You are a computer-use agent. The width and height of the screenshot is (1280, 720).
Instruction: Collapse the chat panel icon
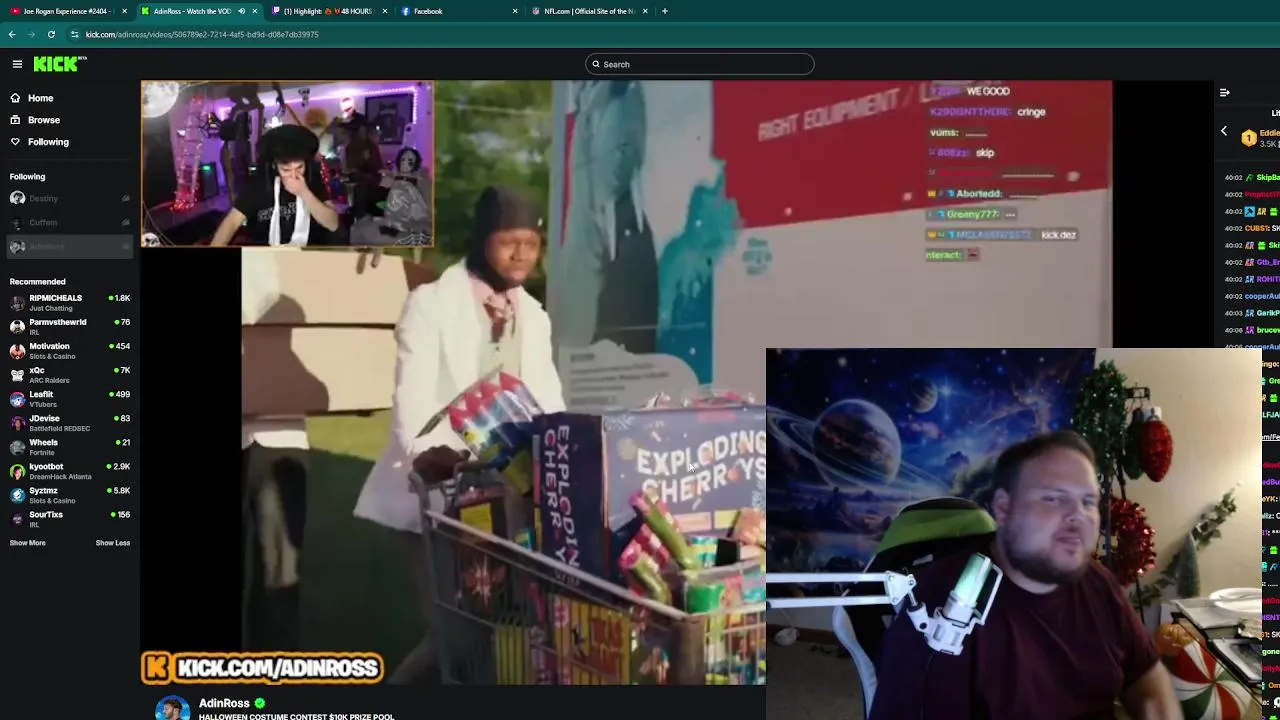coord(1225,92)
